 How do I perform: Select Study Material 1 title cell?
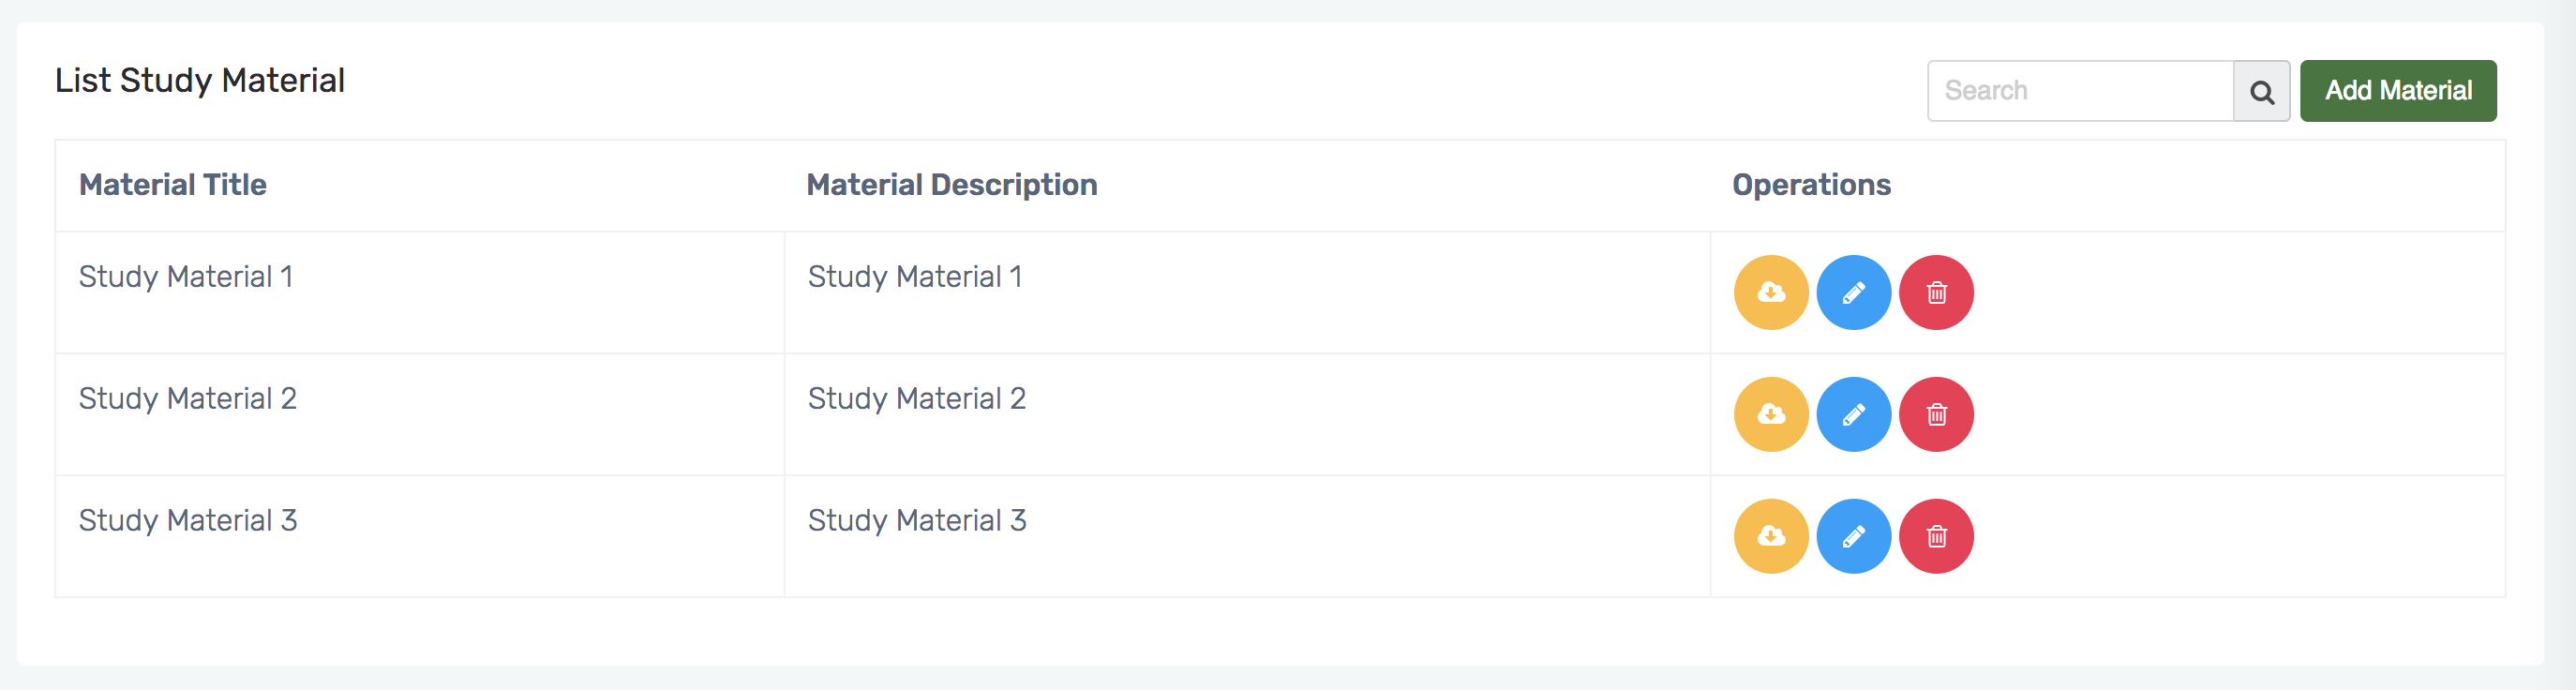point(186,277)
